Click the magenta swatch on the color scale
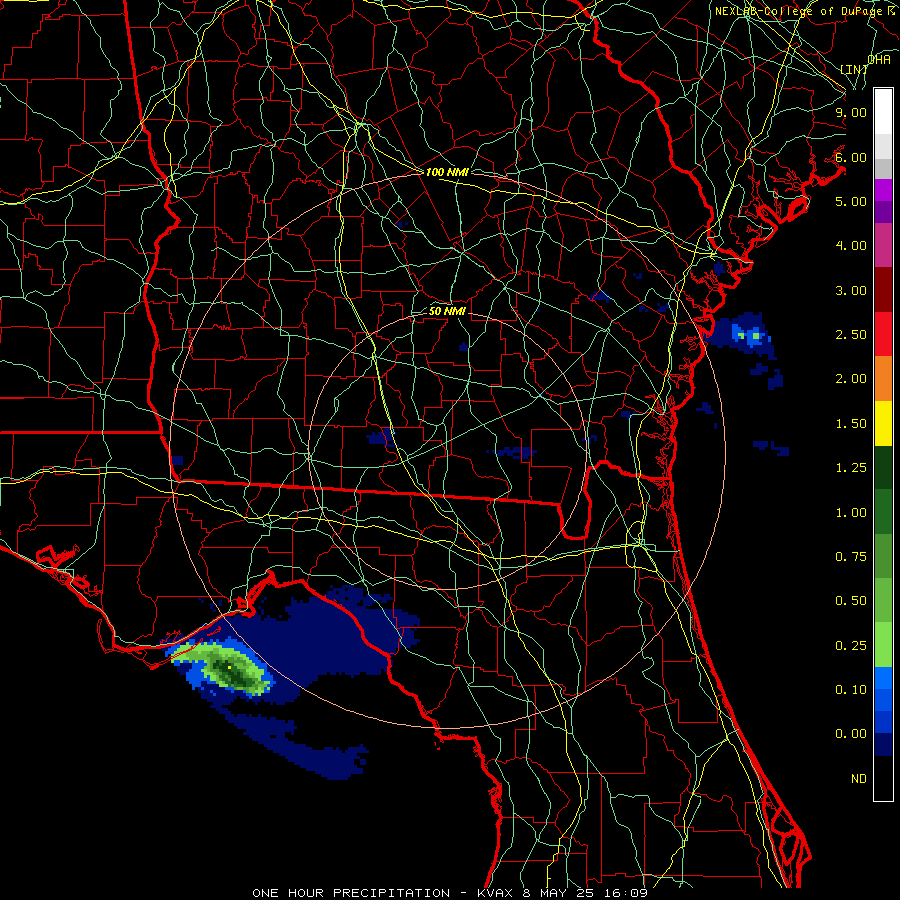 [883, 189]
